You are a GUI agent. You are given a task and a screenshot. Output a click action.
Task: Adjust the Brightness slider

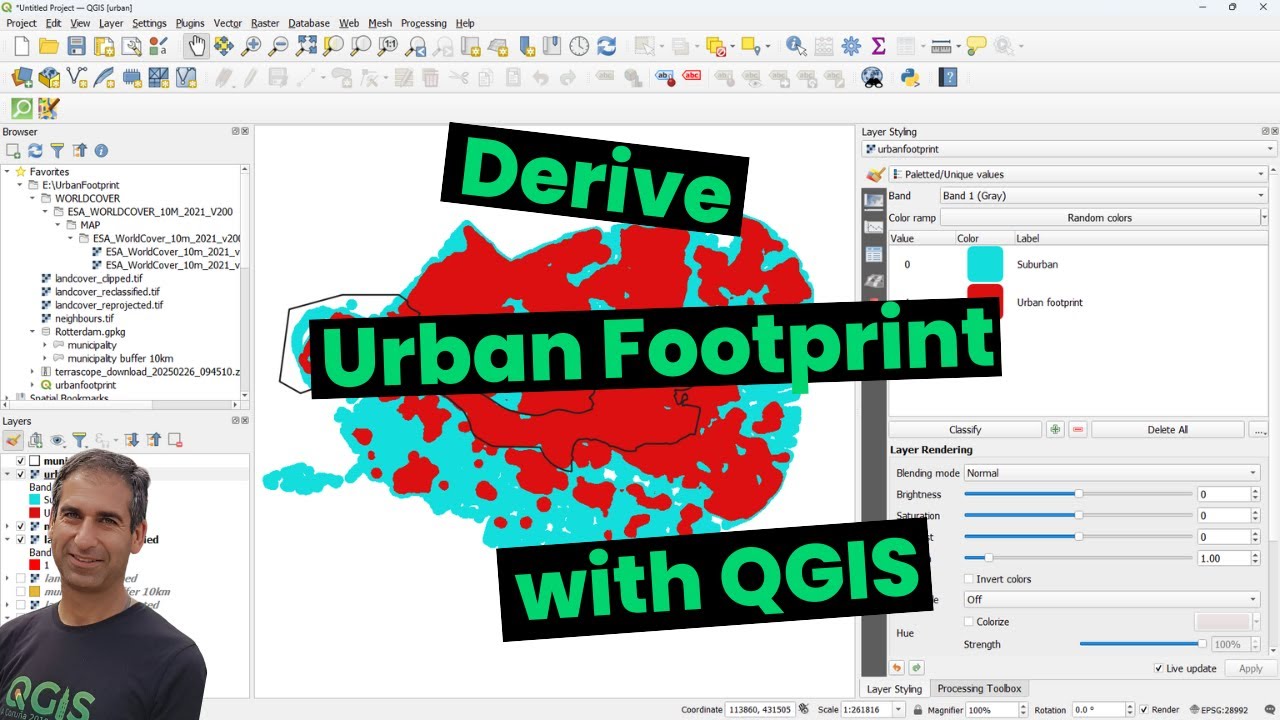click(x=1078, y=494)
